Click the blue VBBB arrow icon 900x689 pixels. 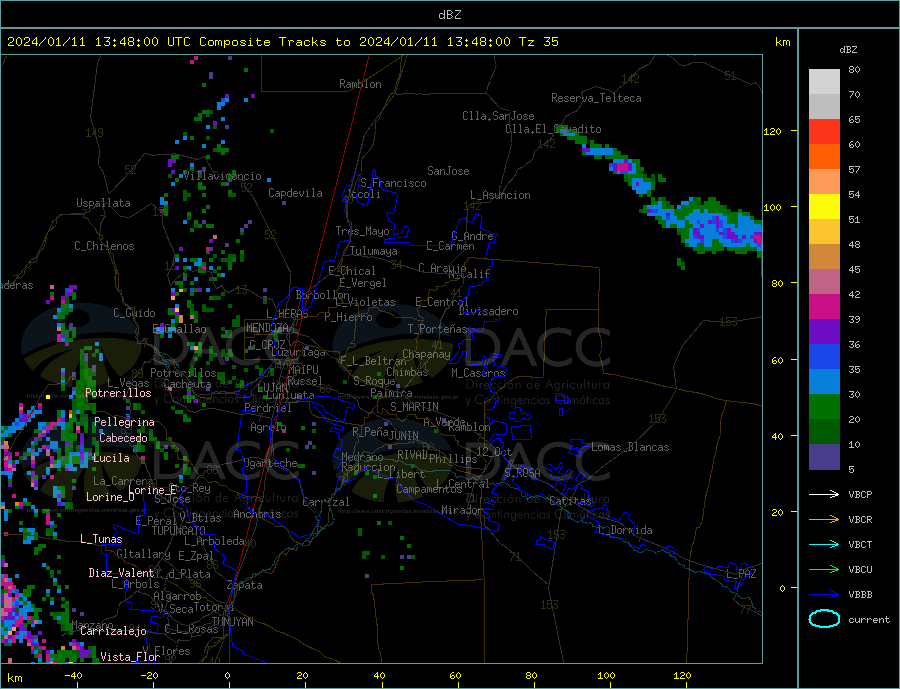(824, 594)
